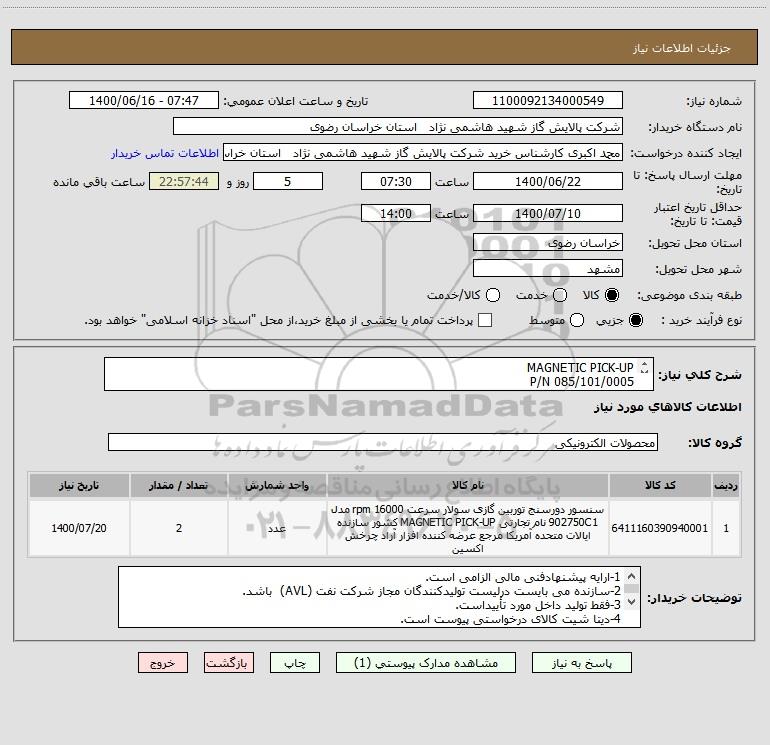770x745 pixels.
Task: Click the کد کالا column header
Action: tap(660, 486)
